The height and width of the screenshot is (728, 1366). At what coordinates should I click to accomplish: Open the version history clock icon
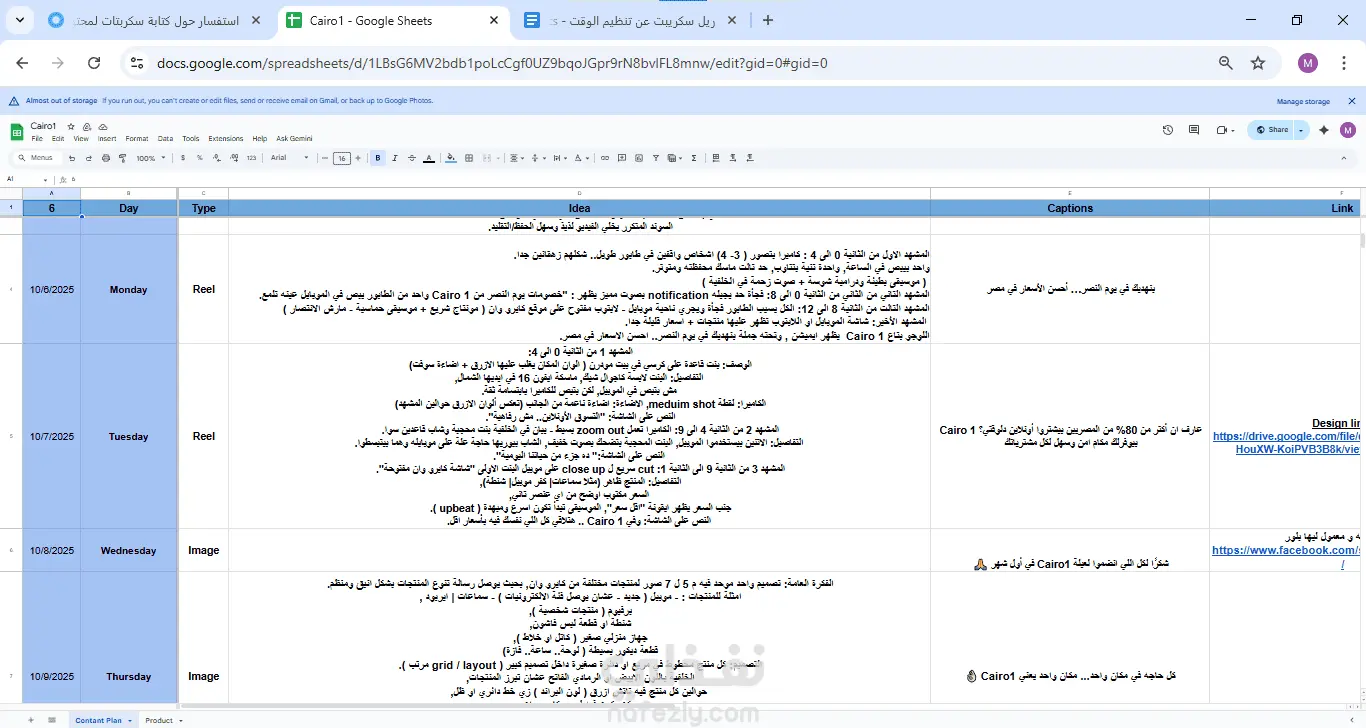click(x=1168, y=130)
